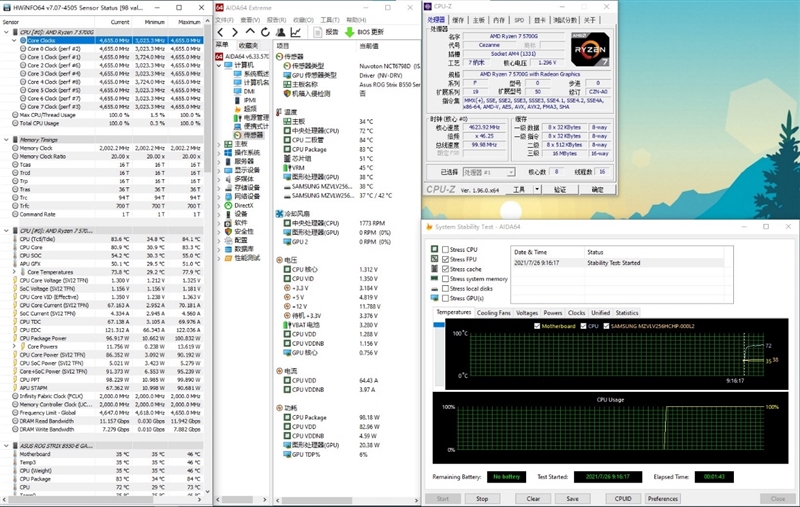Click DirectX node in AIDA64 tree
800x507 pixels.
[x=239, y=205]
